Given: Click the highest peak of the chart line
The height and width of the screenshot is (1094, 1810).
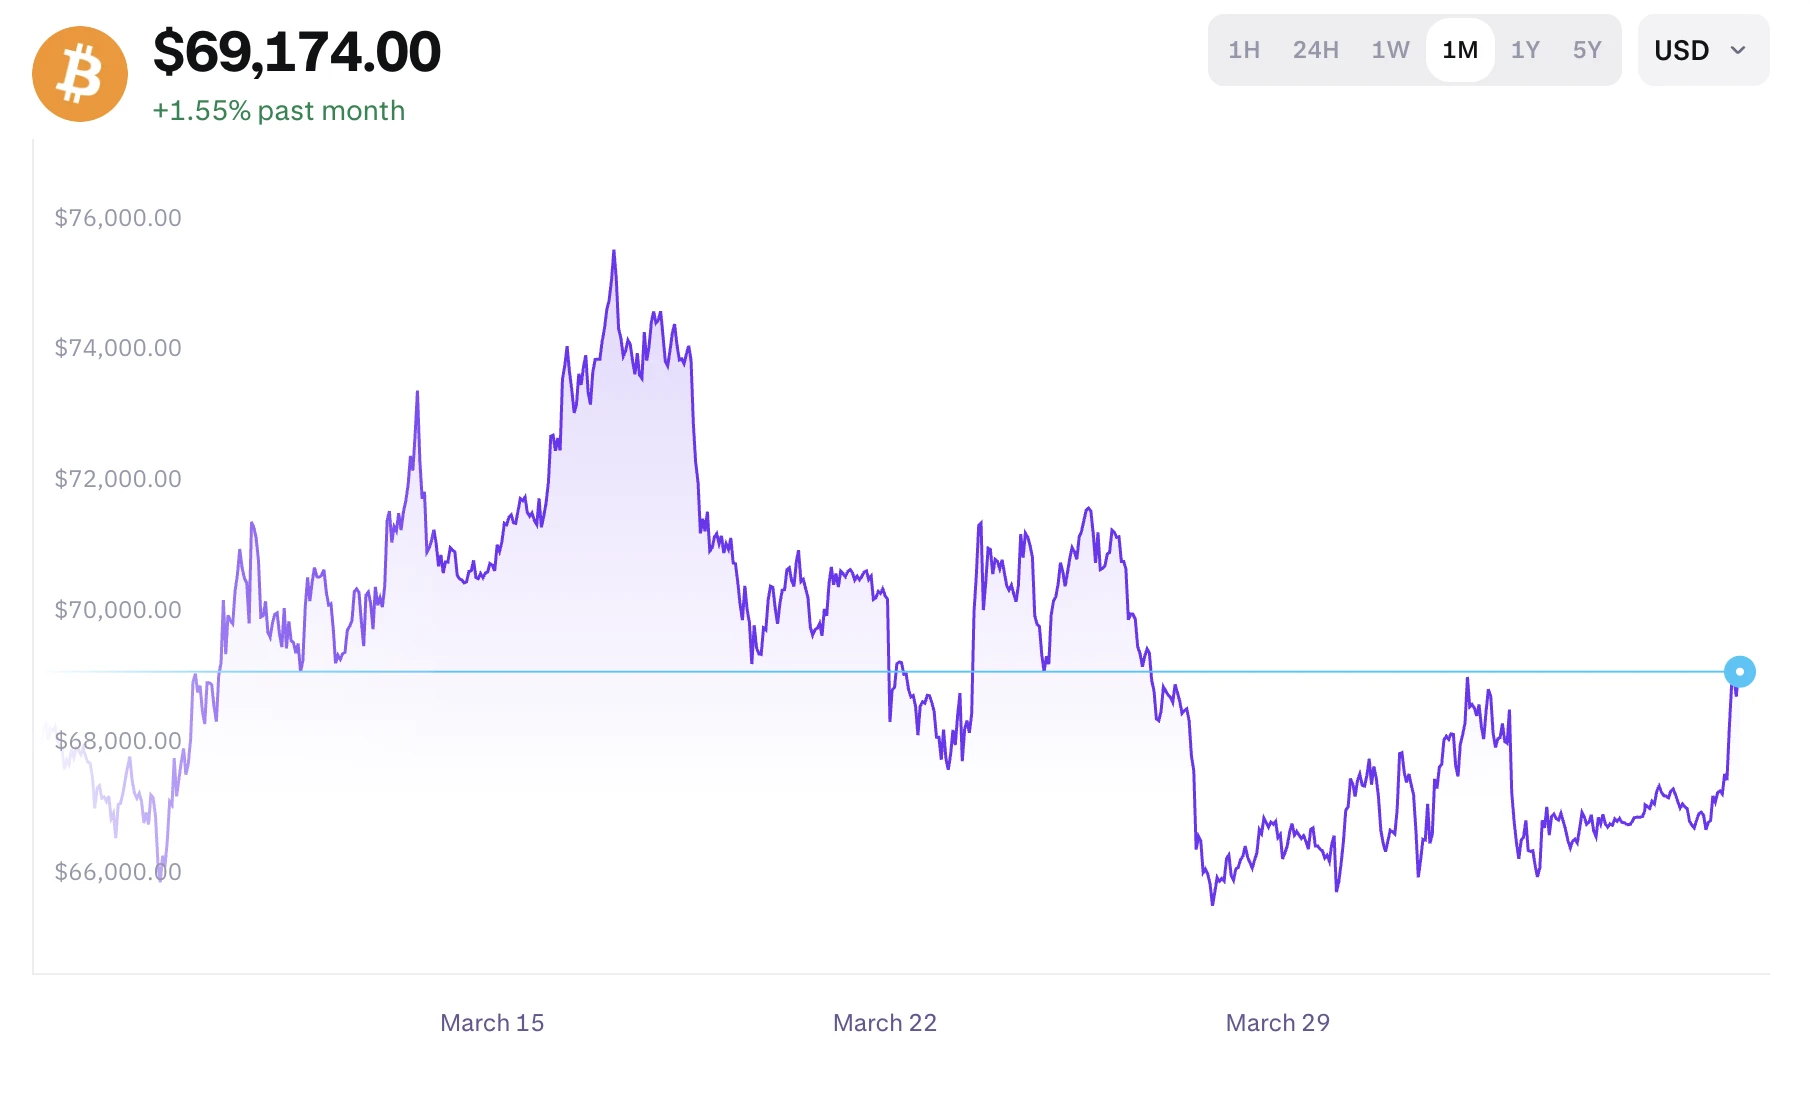Looking at the screenshot, I should click(614, 252).
